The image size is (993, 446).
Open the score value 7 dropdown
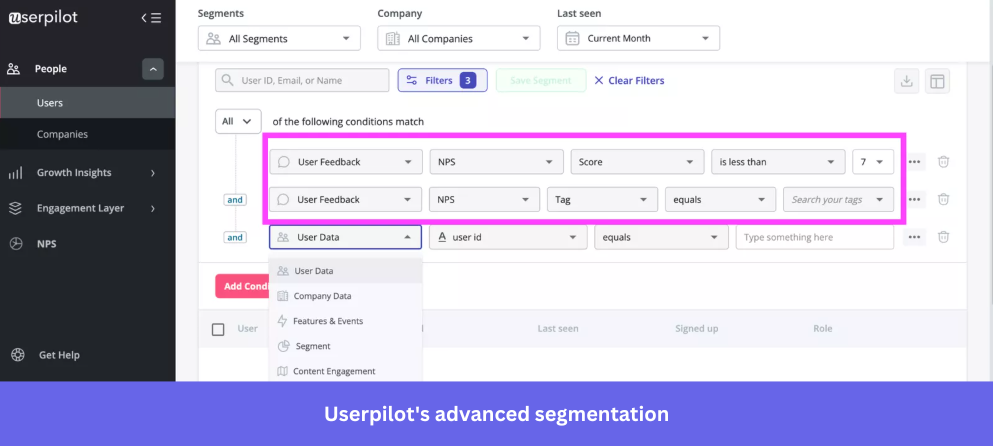click(873, 162)
